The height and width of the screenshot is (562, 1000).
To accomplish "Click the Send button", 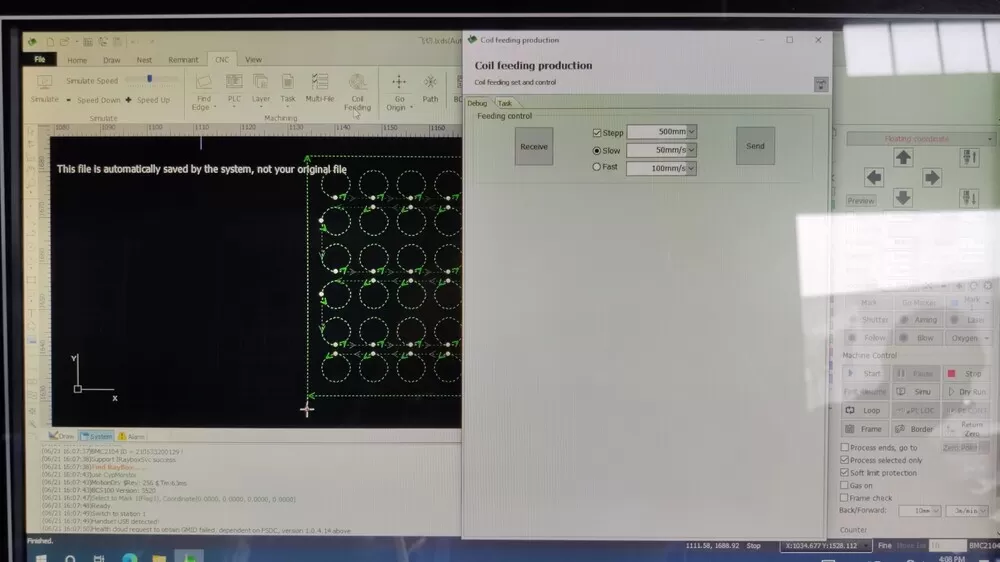I will click(755, 146).
